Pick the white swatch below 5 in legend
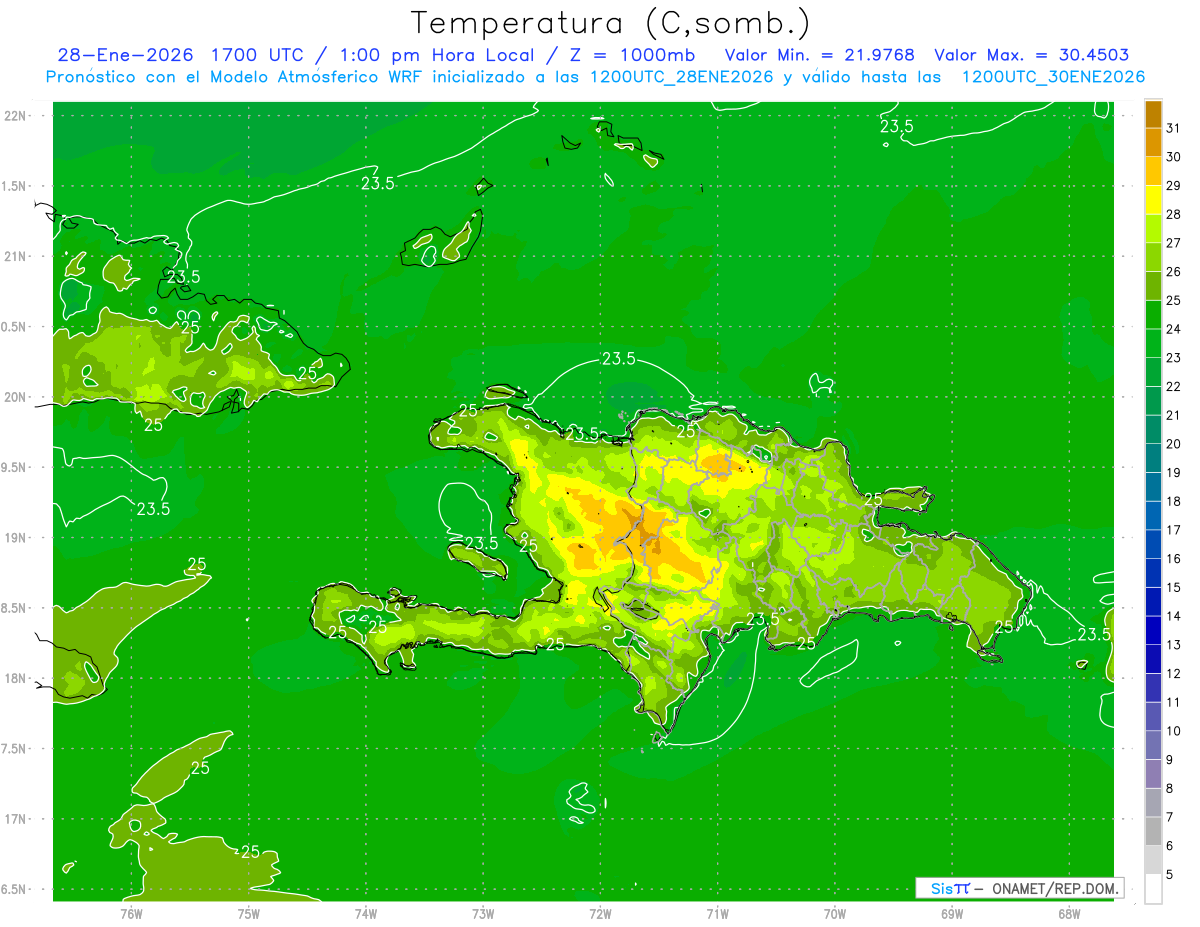 (x=1153, y=889)
